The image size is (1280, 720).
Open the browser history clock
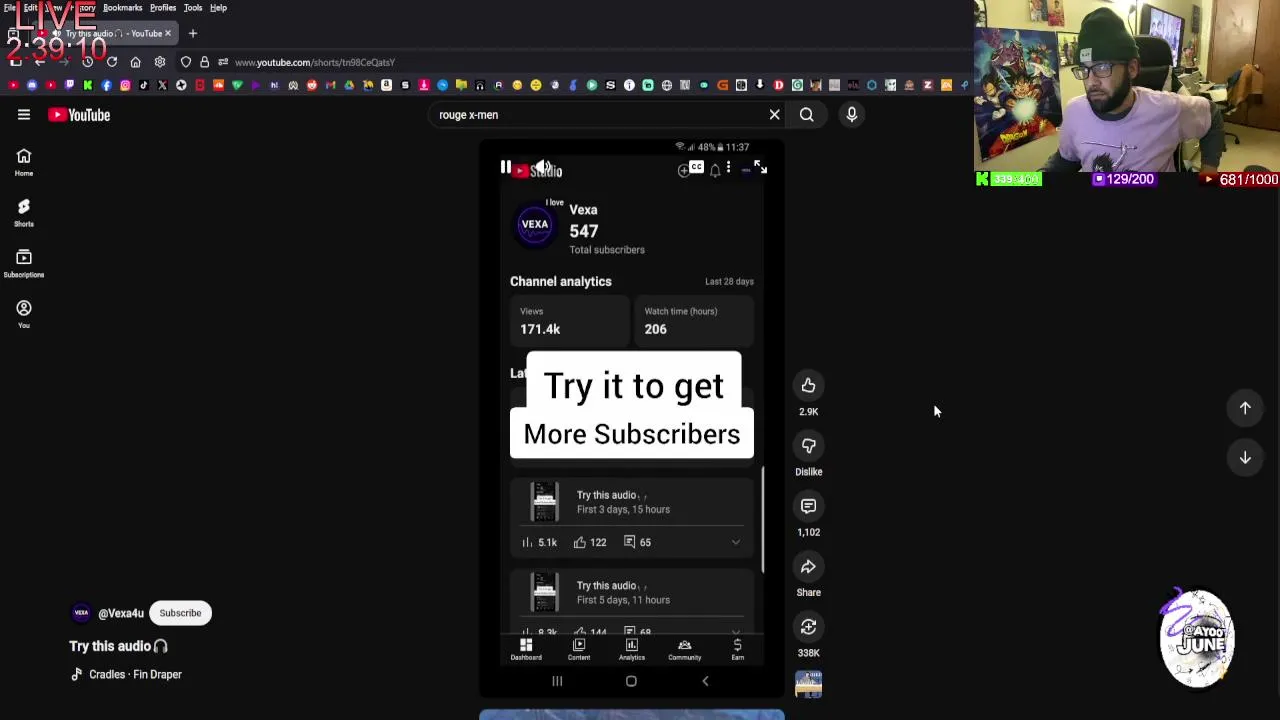pyautogui.click(x=87, y=62)
